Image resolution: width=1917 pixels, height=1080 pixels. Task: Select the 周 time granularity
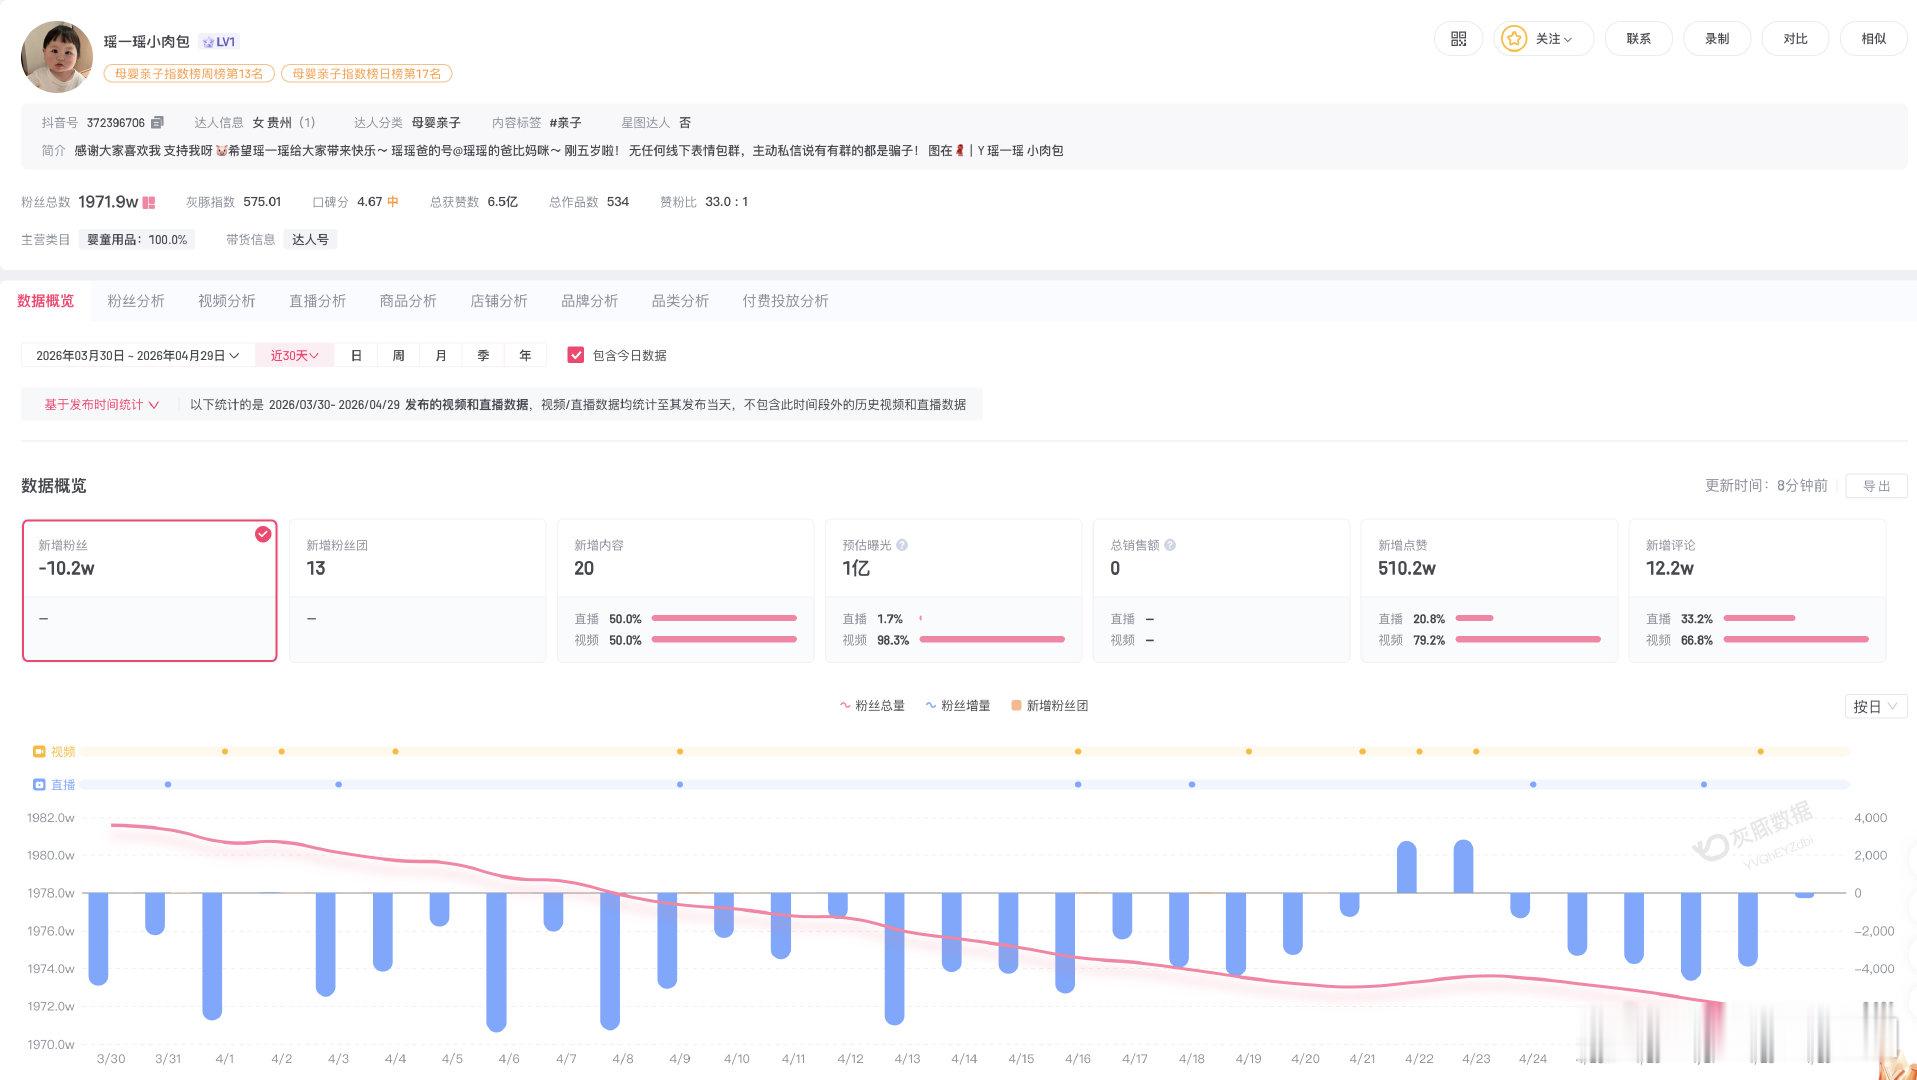(398, 355)
